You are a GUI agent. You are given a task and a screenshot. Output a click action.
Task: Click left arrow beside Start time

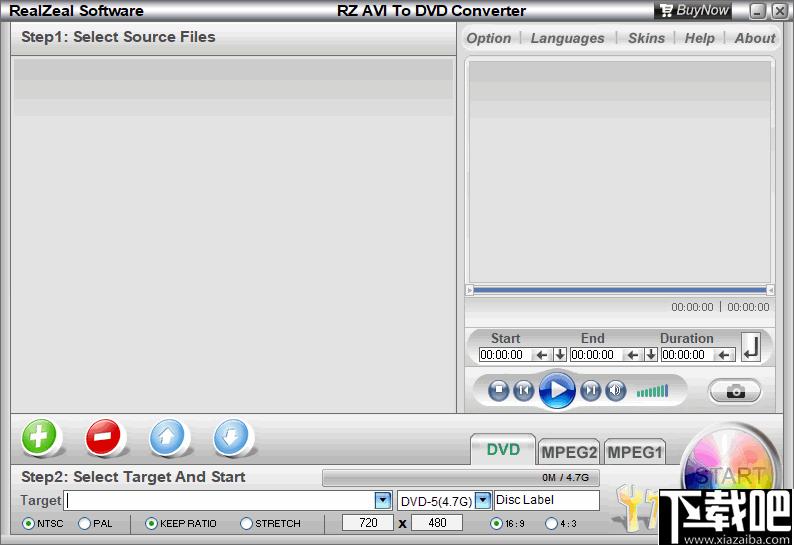coord(542,355)
